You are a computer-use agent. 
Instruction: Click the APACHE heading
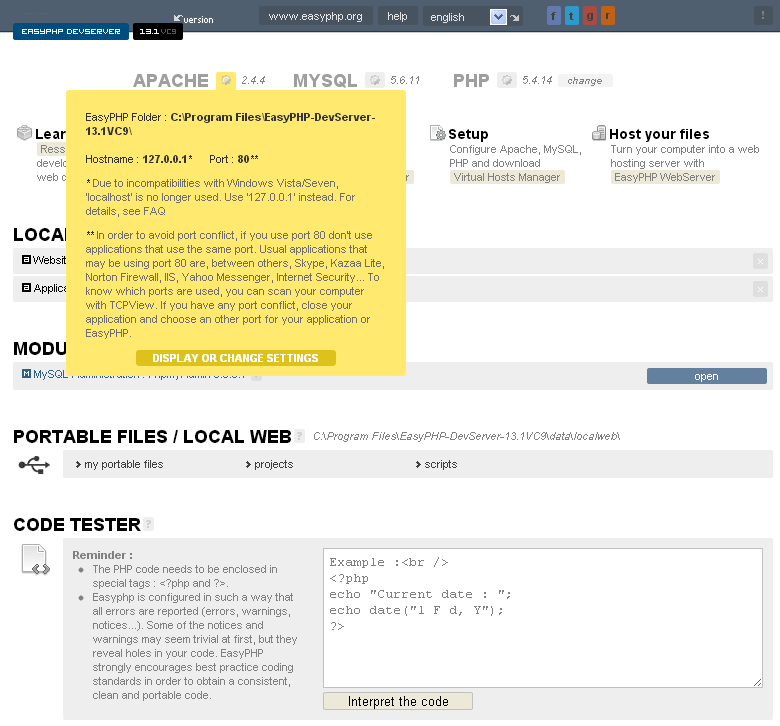tap(171, 81)
